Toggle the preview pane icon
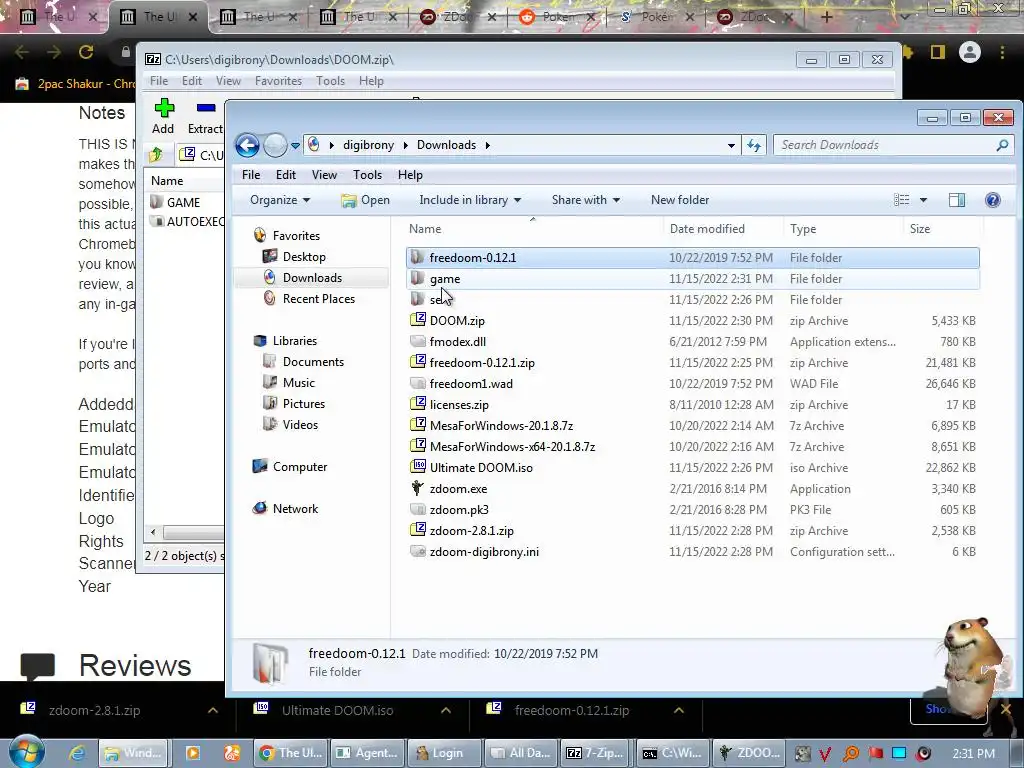This screenshot has width=1024, height=768. 957,200
